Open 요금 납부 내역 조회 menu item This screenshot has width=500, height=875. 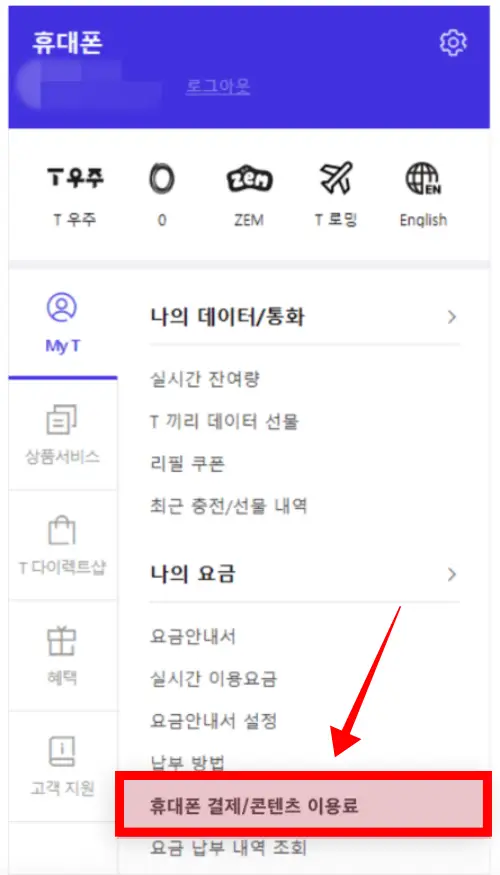click(228, 848)
